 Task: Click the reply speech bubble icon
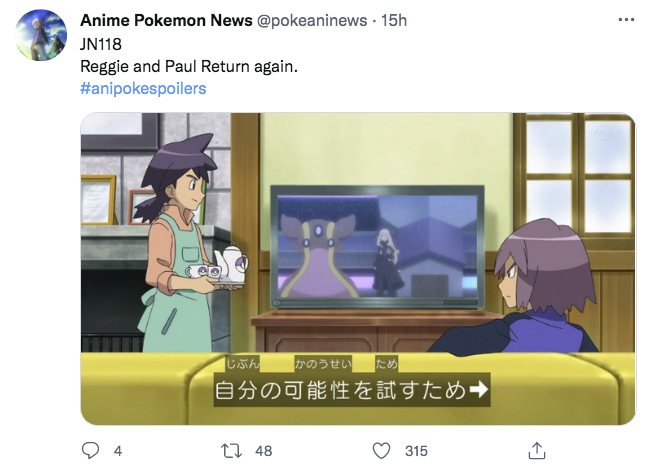[x=90, y=451]
